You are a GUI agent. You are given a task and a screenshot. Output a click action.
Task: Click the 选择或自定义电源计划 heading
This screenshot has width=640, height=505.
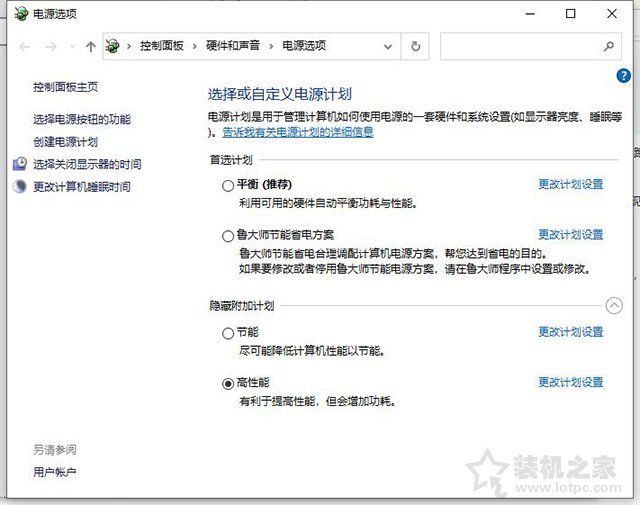pyautogui.click(x=280, y=94)
